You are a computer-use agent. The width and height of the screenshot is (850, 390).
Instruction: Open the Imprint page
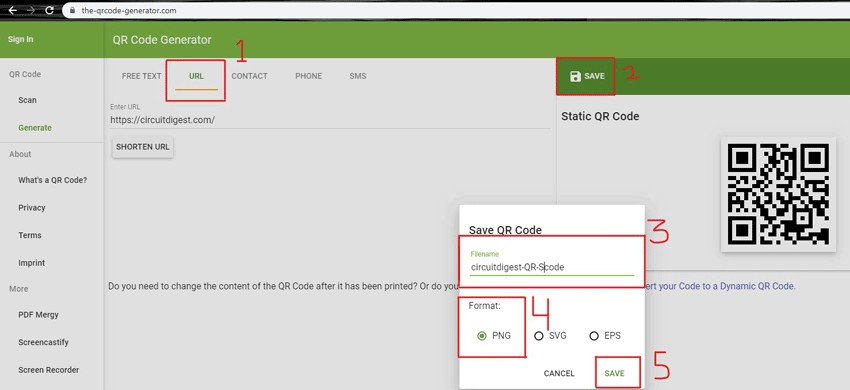tap(31, 263)
